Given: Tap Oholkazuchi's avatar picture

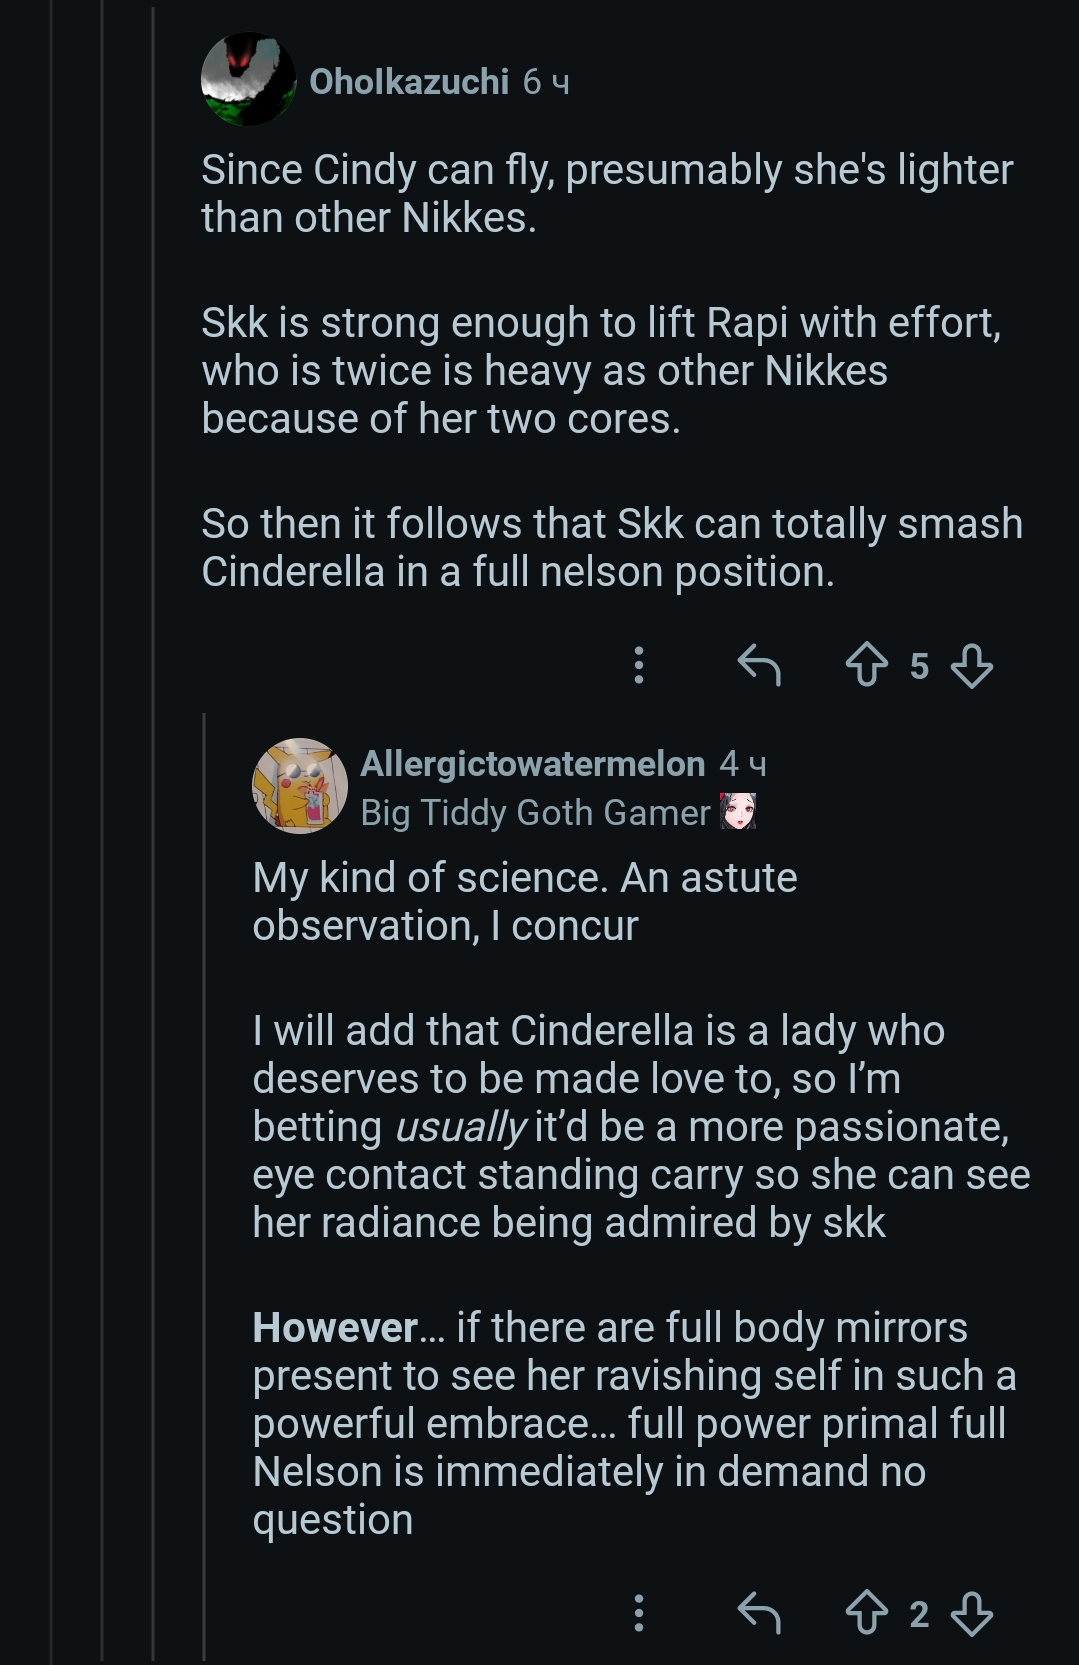Looking at the screenshot, I should [248, 80].
